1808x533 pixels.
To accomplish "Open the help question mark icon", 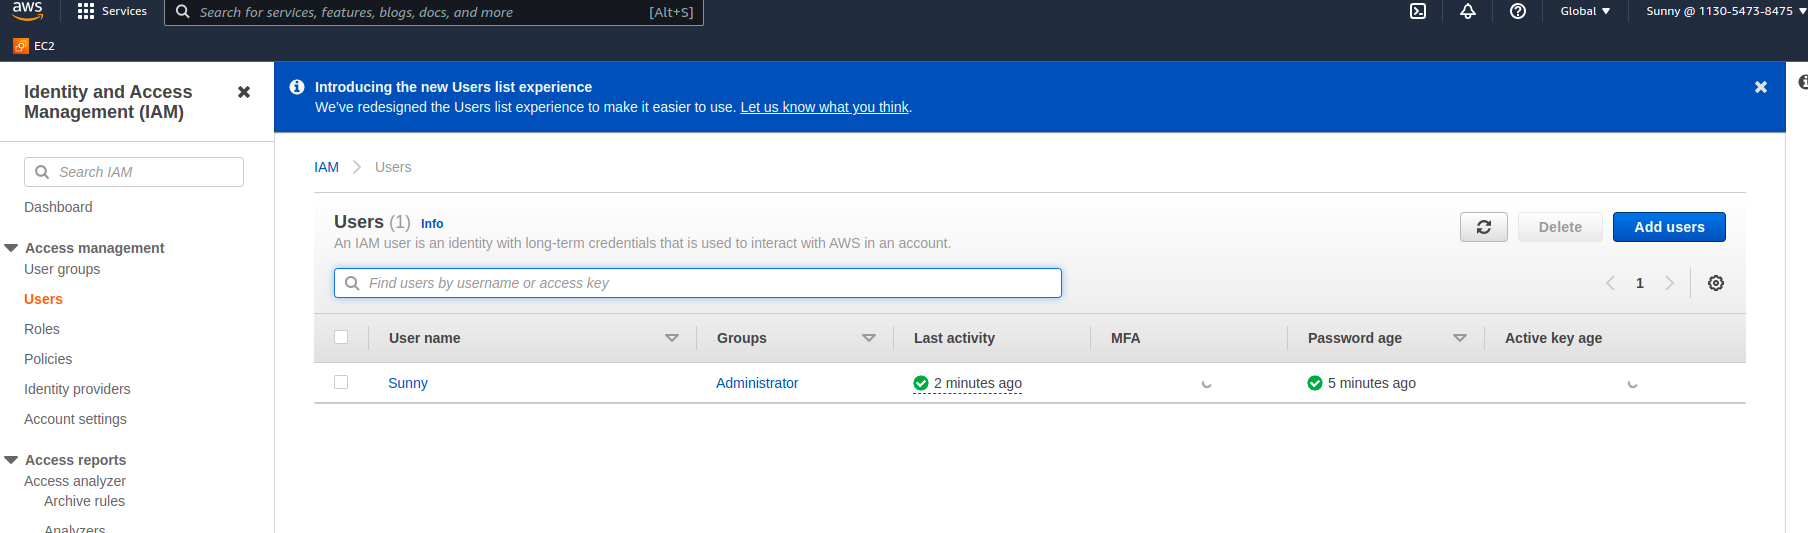I will tap(1518, 11).
